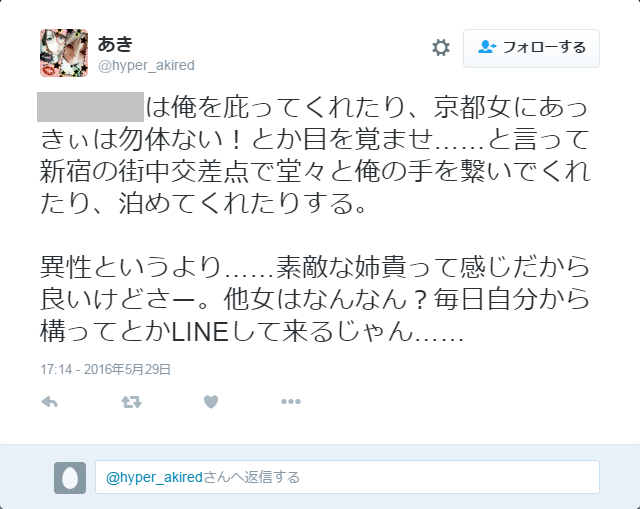Click the @hyper_akired mention inside reply box
The height and width of the screenshot is (509, 640).
[x=154, y=477]
